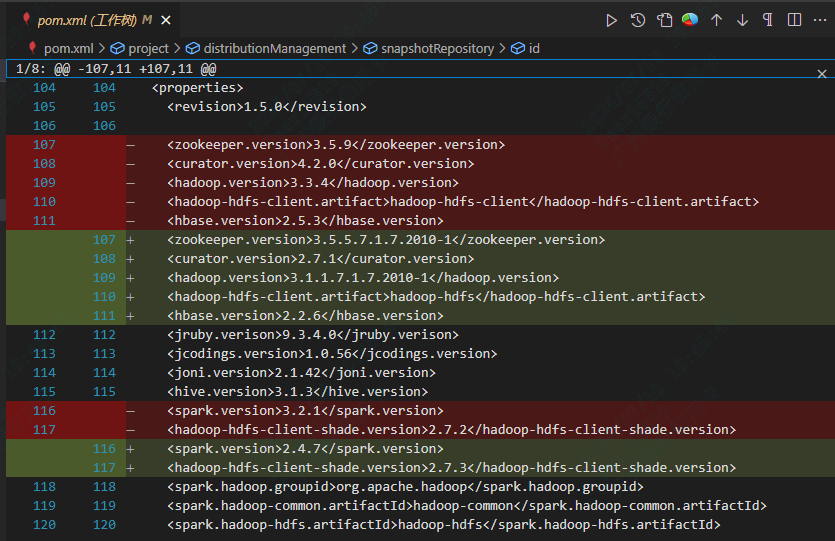
Task: Click the joni.version 2.1.42 line
Action: (301, 373)
